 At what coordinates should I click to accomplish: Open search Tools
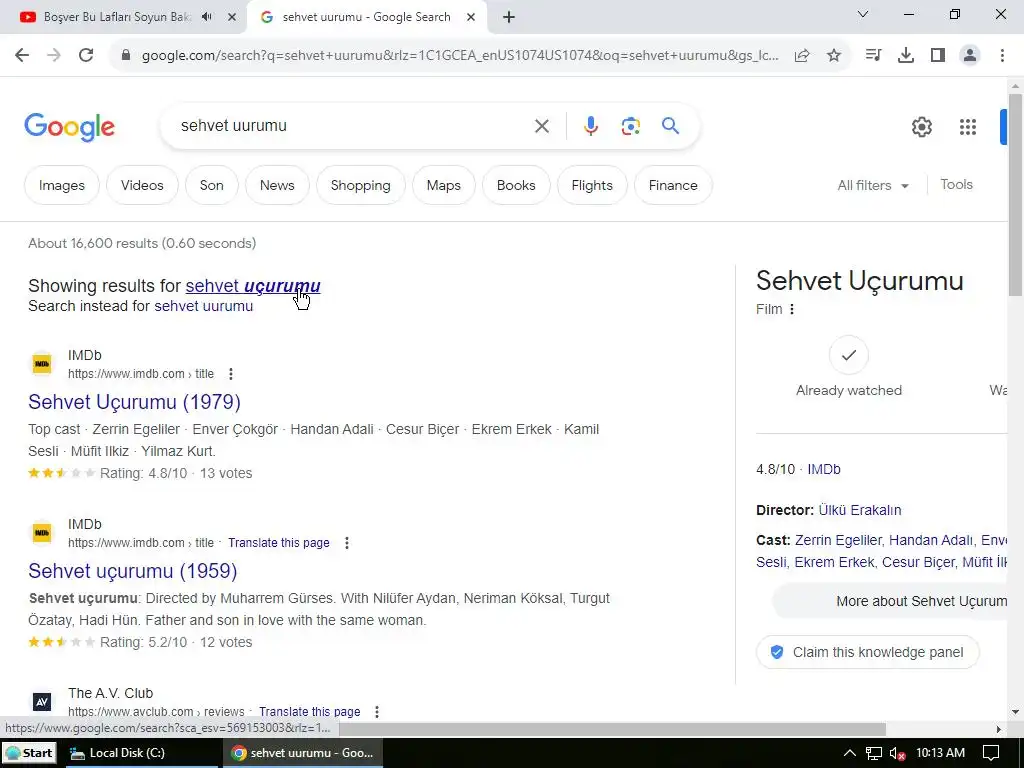tap(957, 185)
